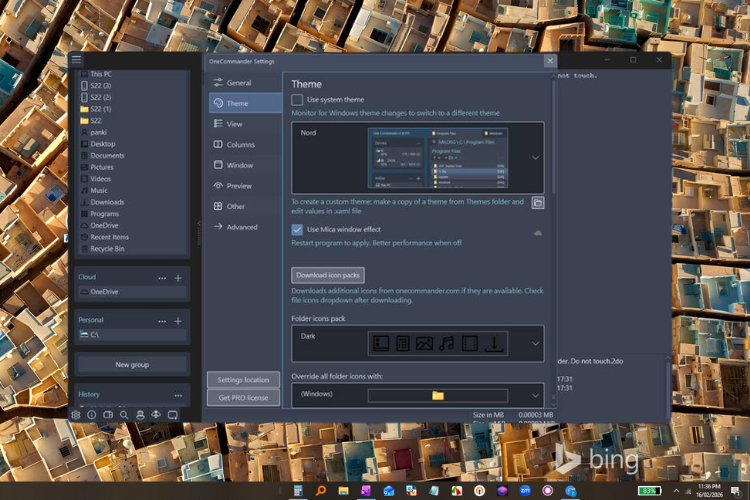Open Zoom from the taskbar
This screenshot has width=750, height=500.
point(525,490)
